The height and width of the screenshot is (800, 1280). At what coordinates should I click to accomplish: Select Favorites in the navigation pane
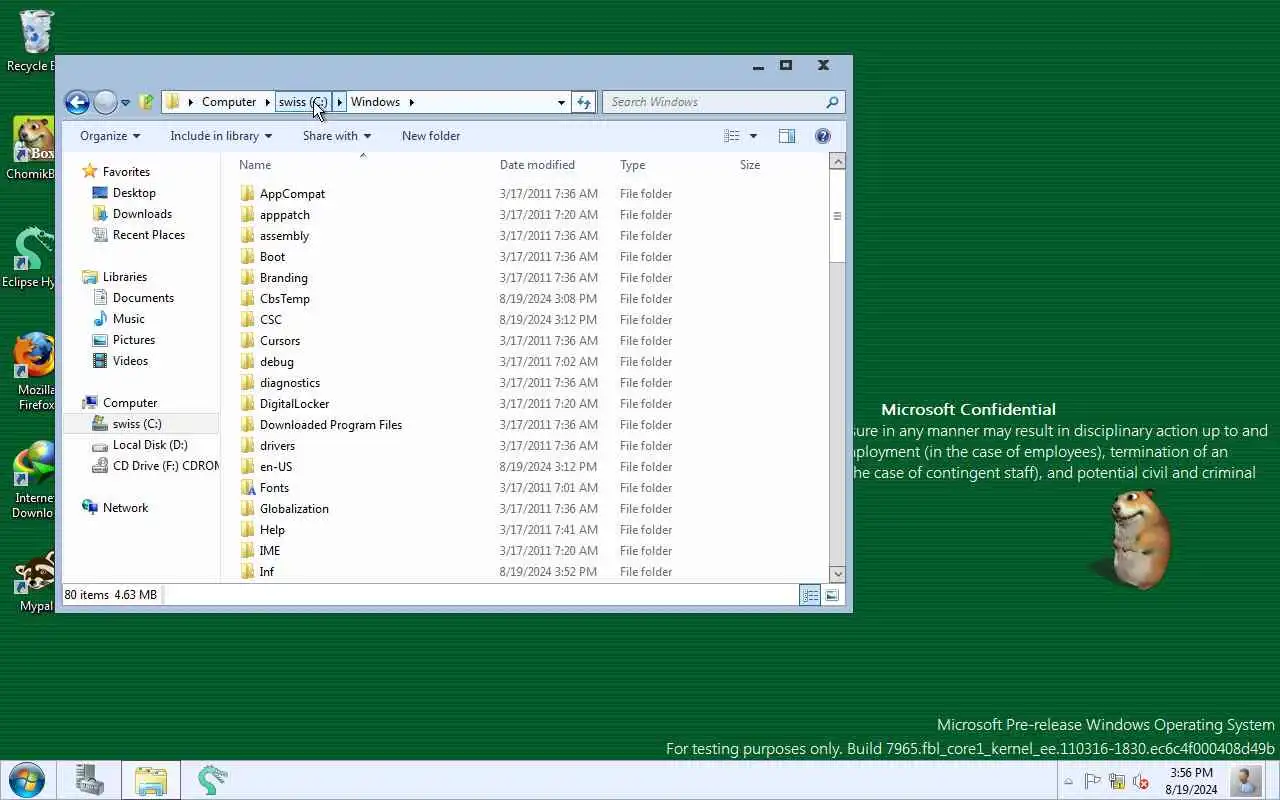[126, 172]
